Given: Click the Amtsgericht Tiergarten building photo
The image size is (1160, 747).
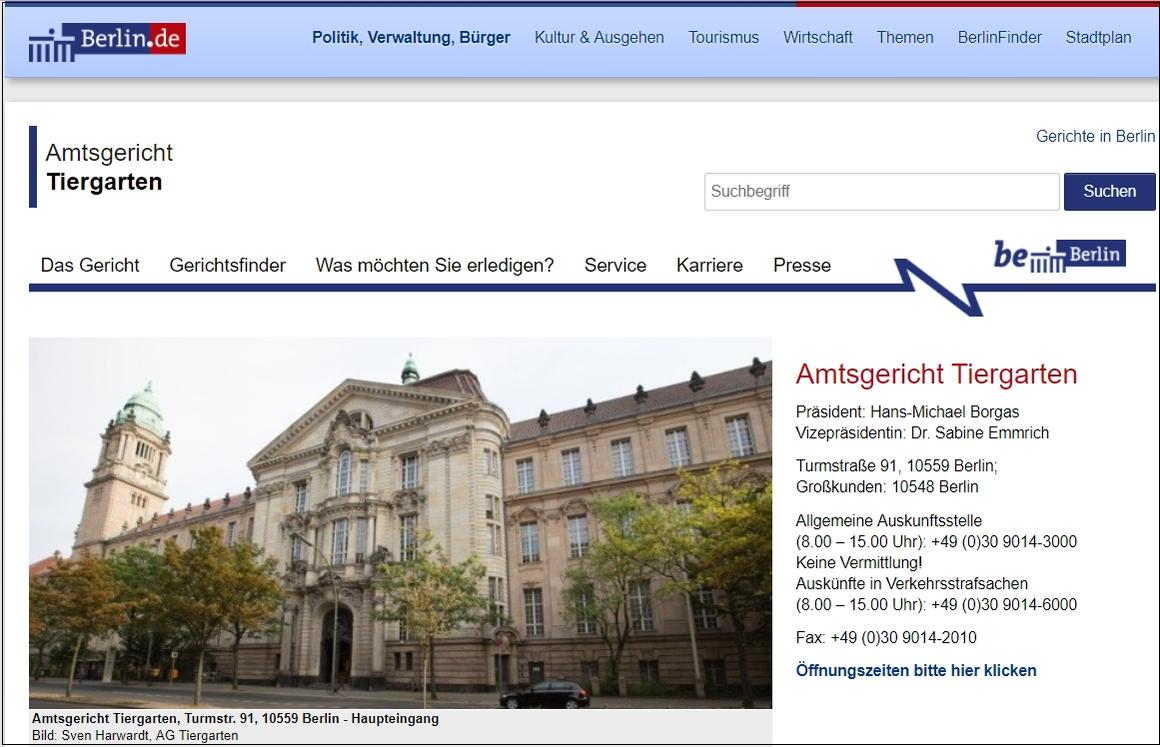Looking at the screenshot, I should point(400,522).
